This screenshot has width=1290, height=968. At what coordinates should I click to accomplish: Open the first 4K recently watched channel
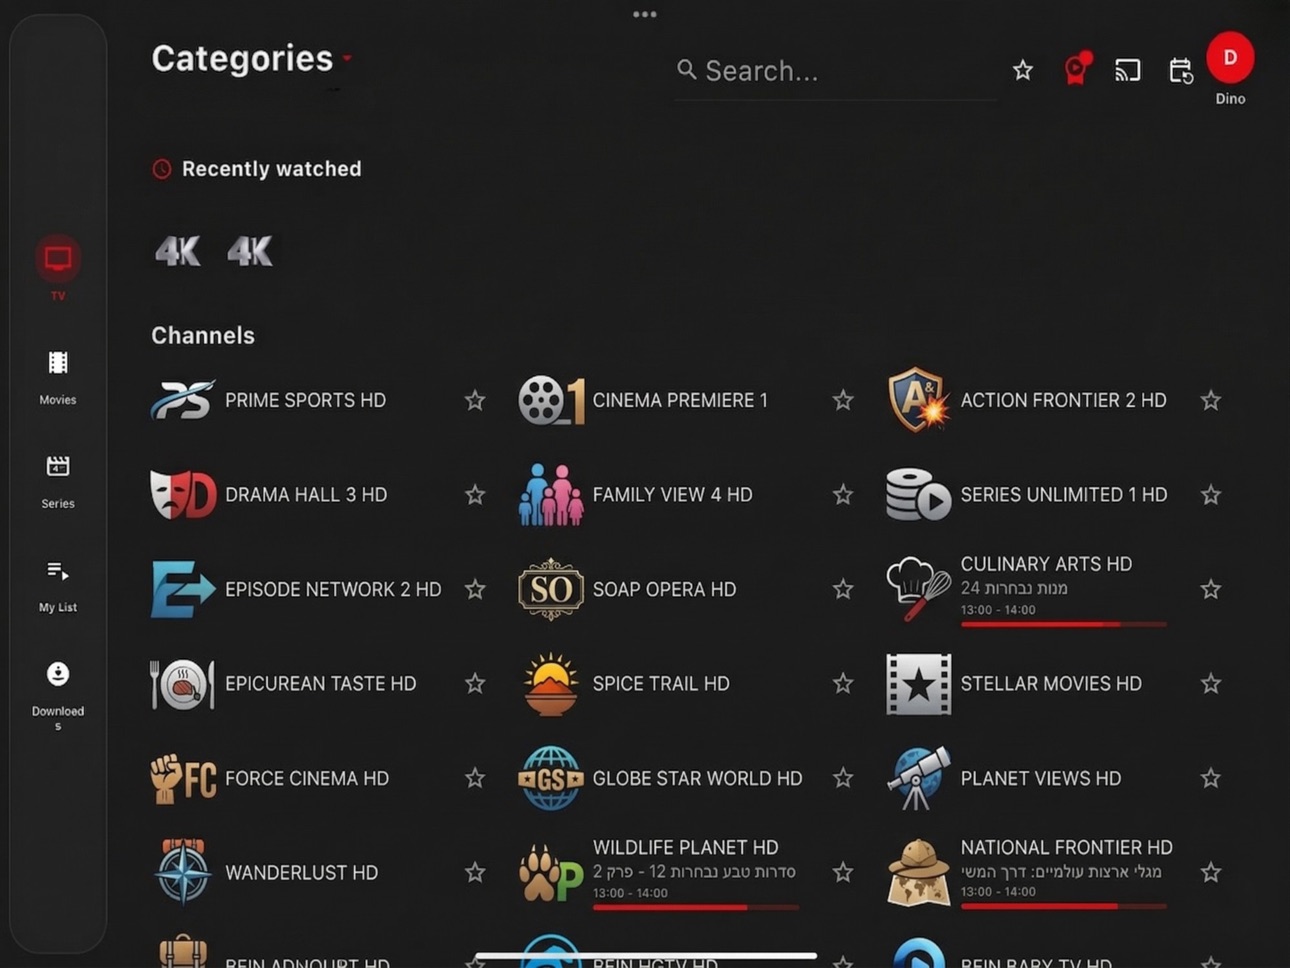pyautogui.click(x=178, y=251)
